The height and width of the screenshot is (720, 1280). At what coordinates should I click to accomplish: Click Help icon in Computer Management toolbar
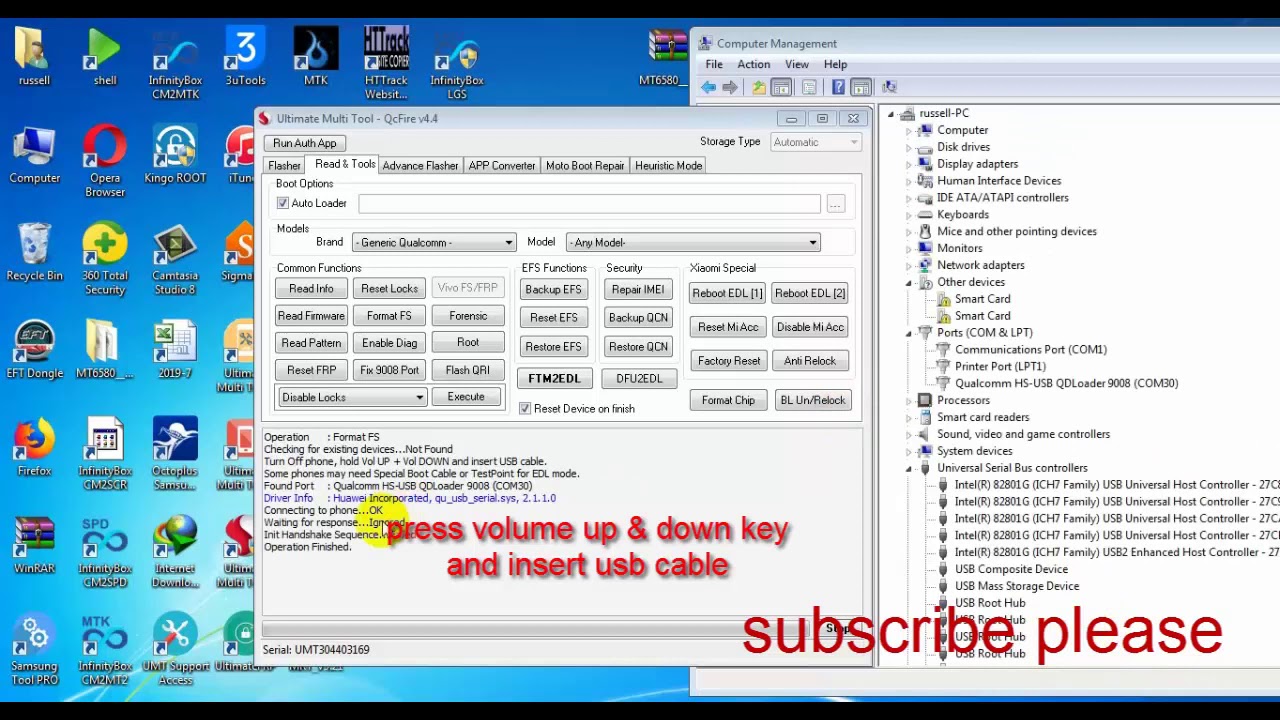(x=838, y=88)
